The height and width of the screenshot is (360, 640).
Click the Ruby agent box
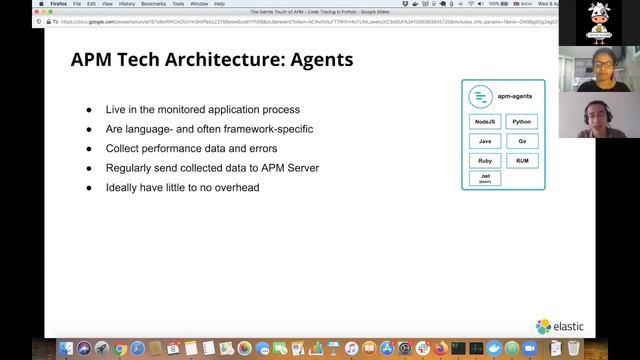pyautogui.click(x=485, y=161)
